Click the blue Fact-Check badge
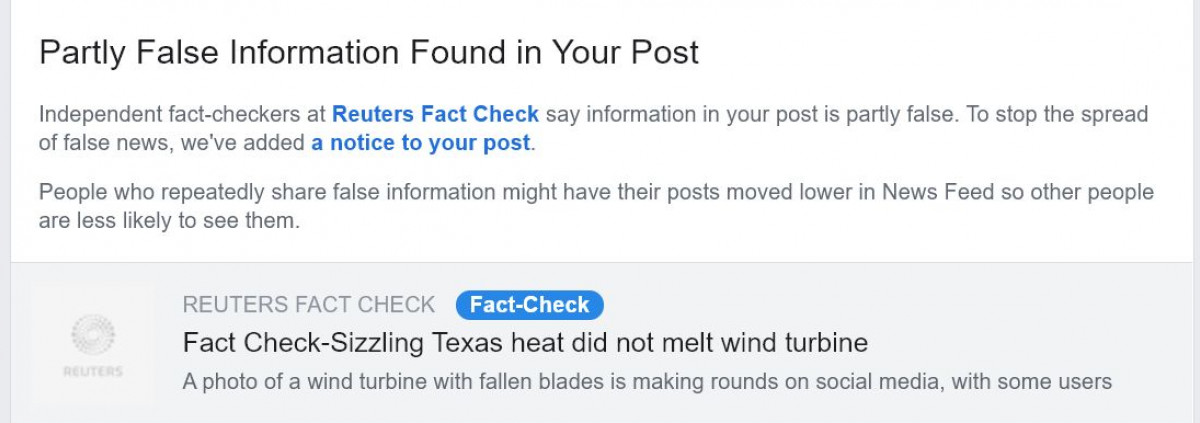This screenshot has height=423, width=1200. (529, 305)
